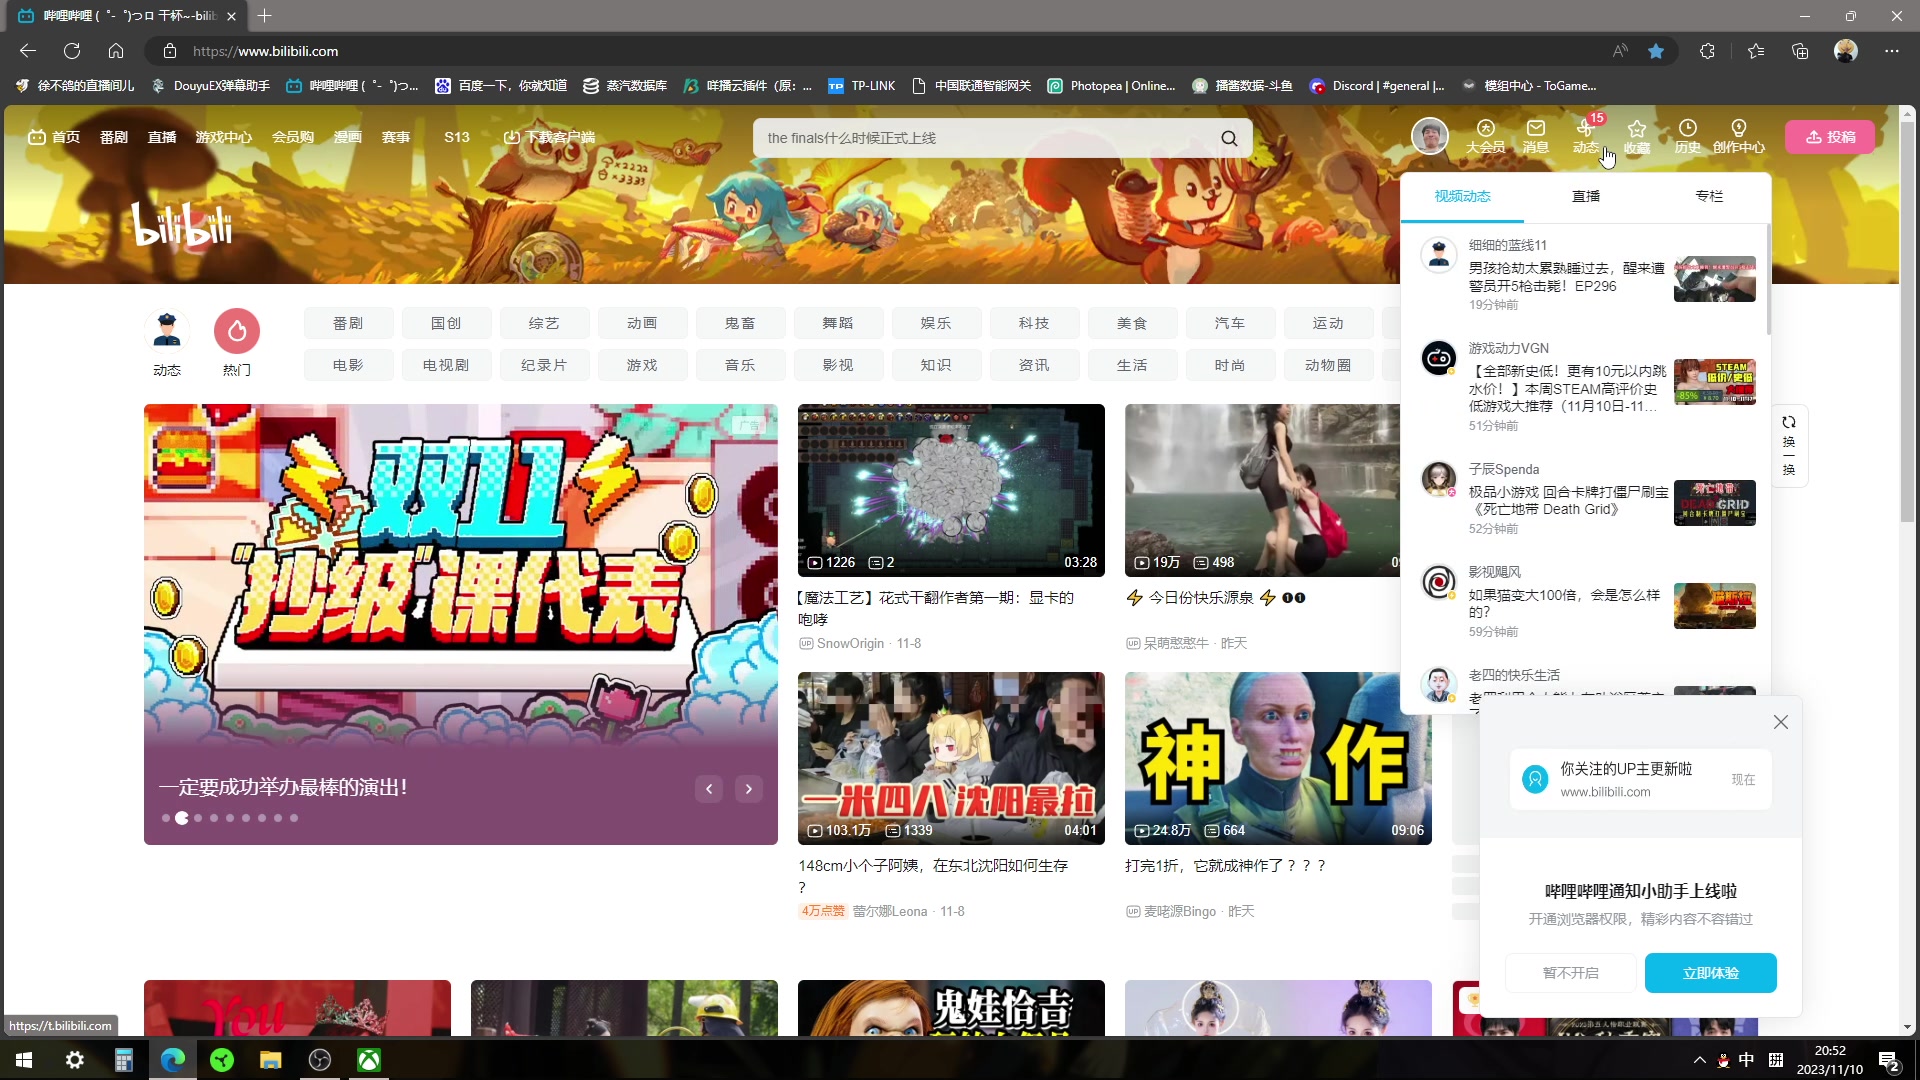The height and width of the screenshot is (1080, 1920).
Task: Click the 换一换 refresh recommendations icon
Action: pyautogui.click(x=1789, y=445)
